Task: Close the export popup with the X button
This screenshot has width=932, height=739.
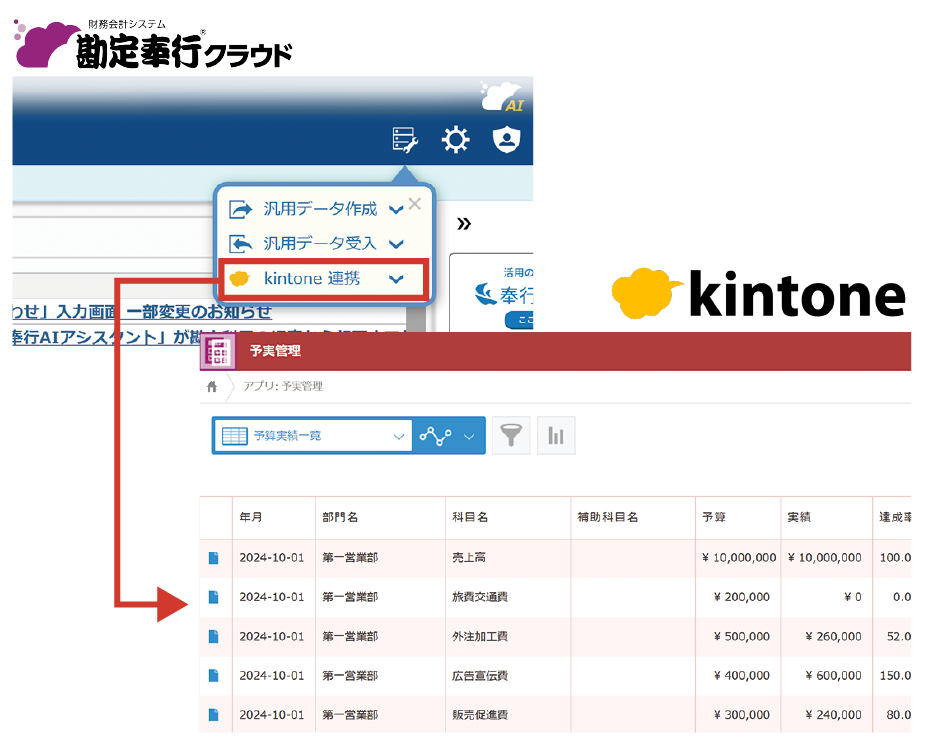Action: point(416,204)
